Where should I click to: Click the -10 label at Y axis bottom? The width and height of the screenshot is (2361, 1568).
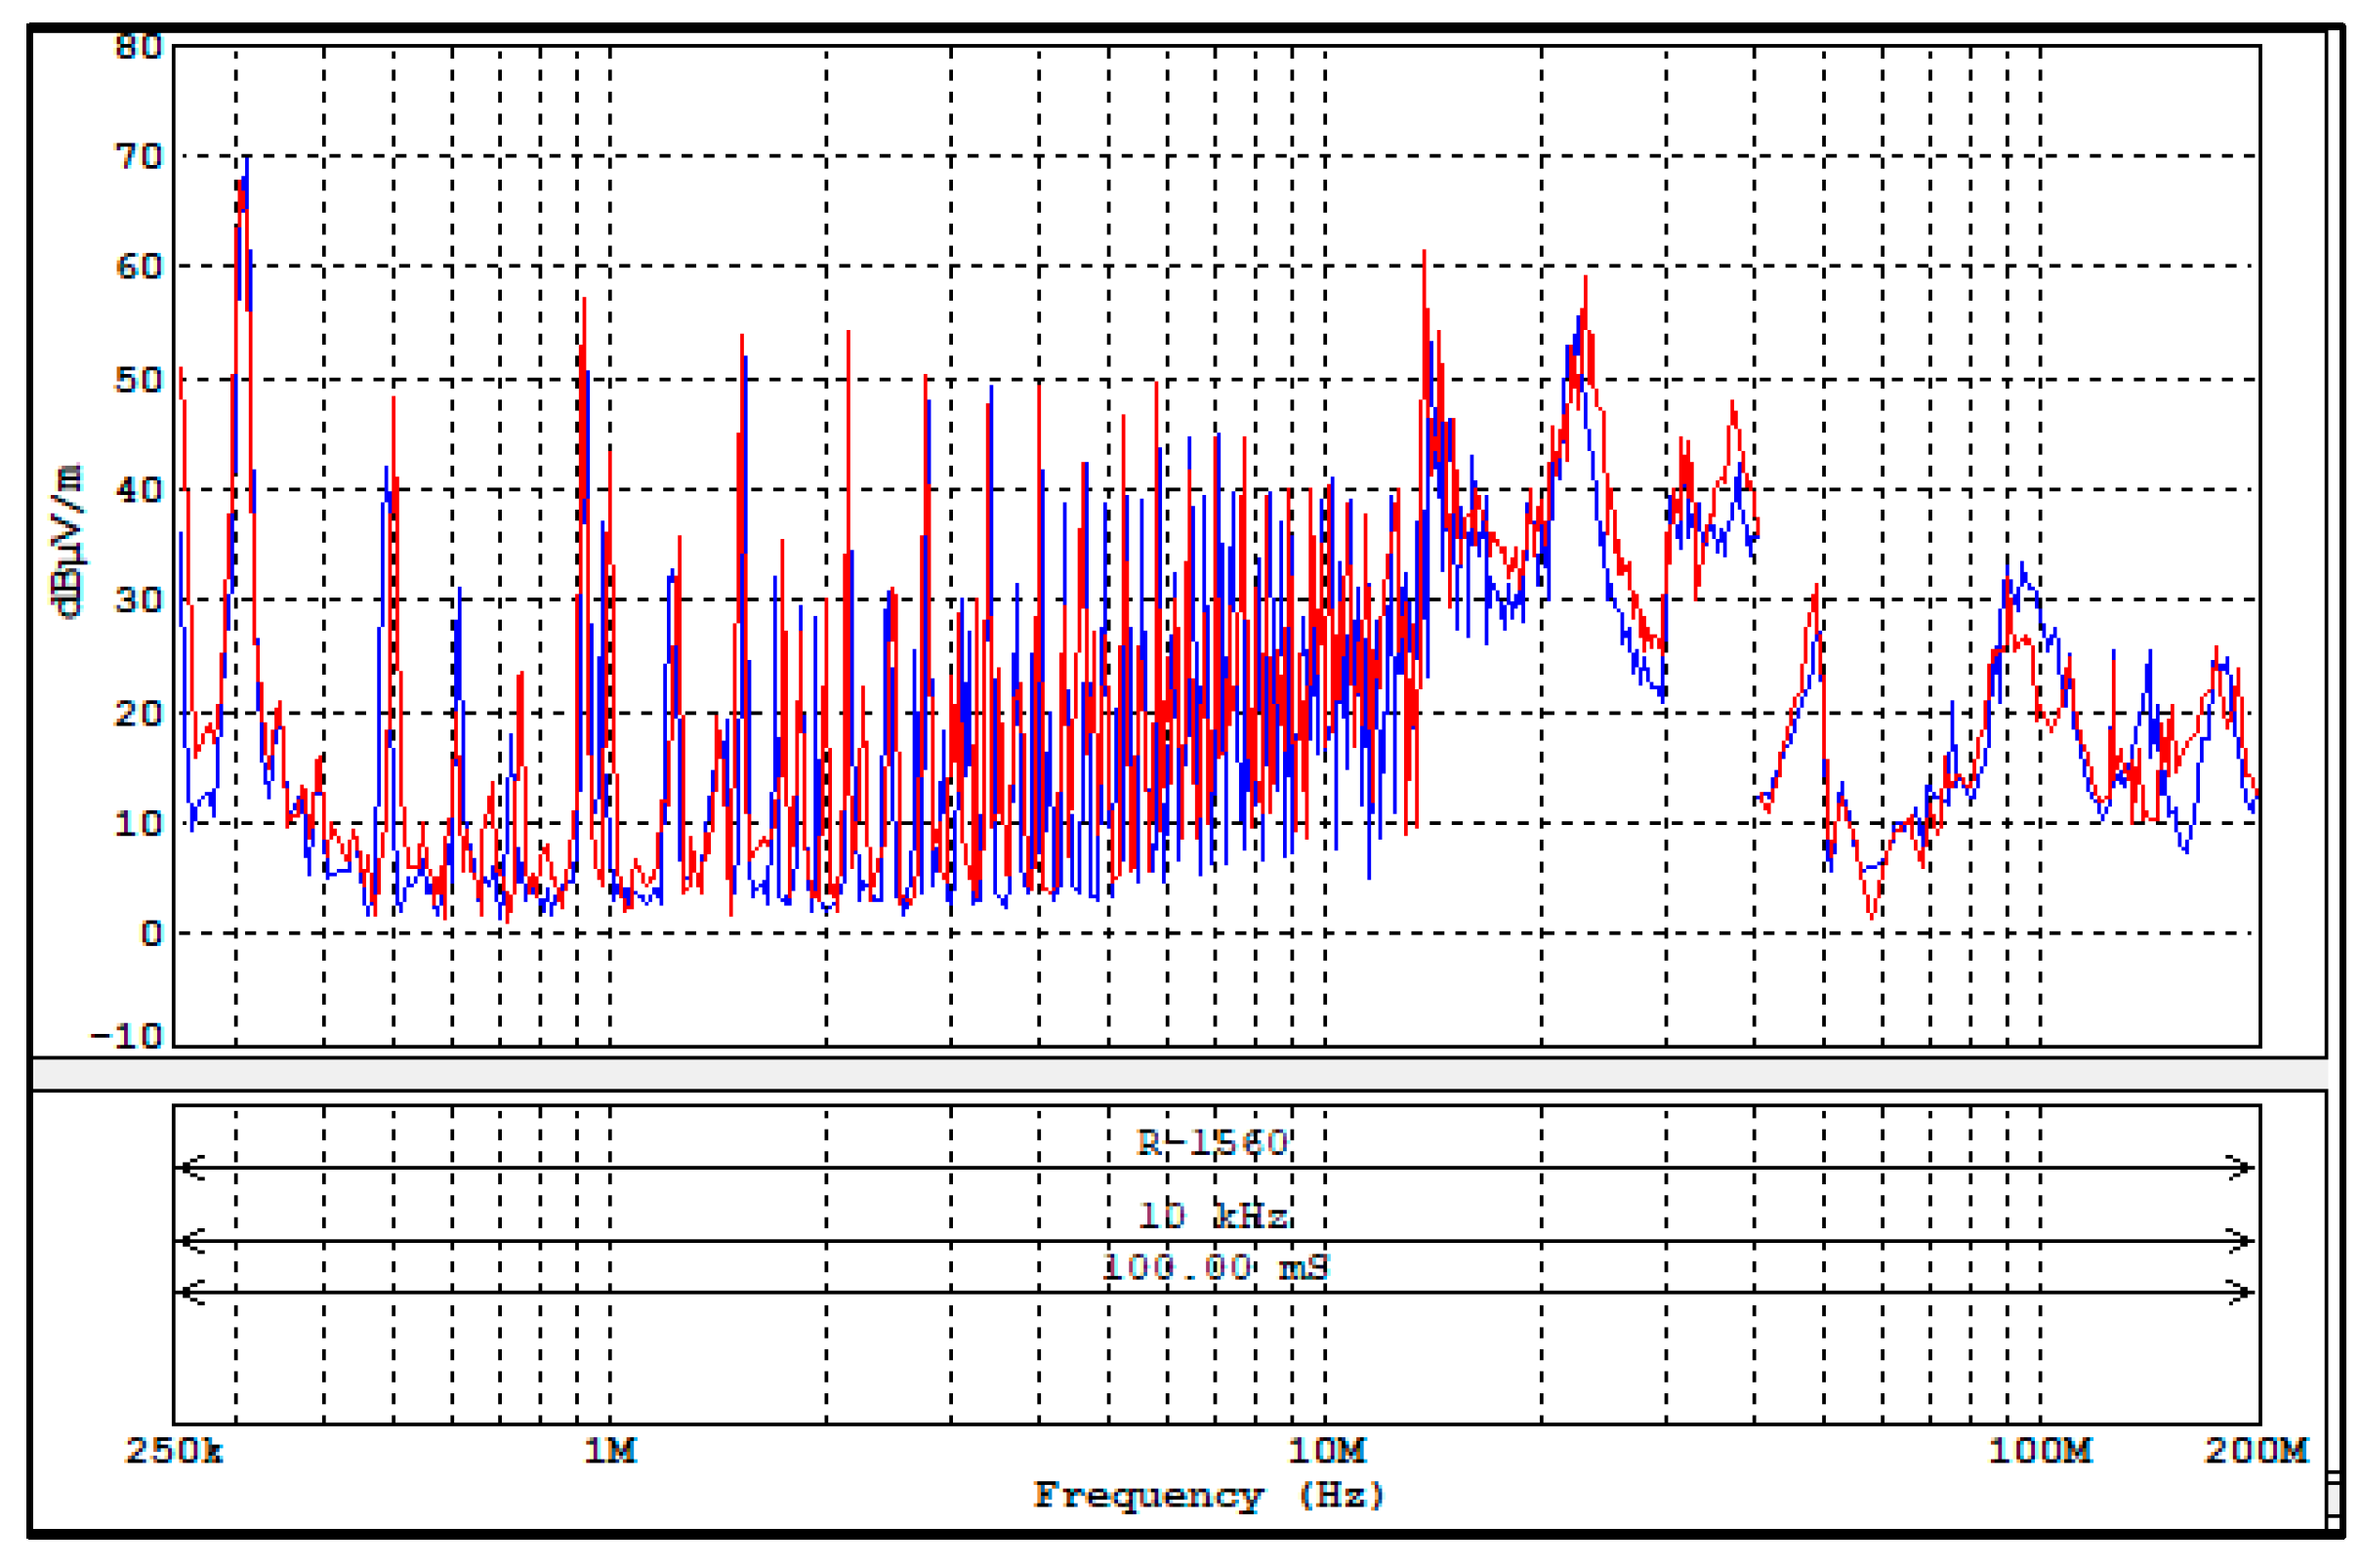click(126, 1035)
